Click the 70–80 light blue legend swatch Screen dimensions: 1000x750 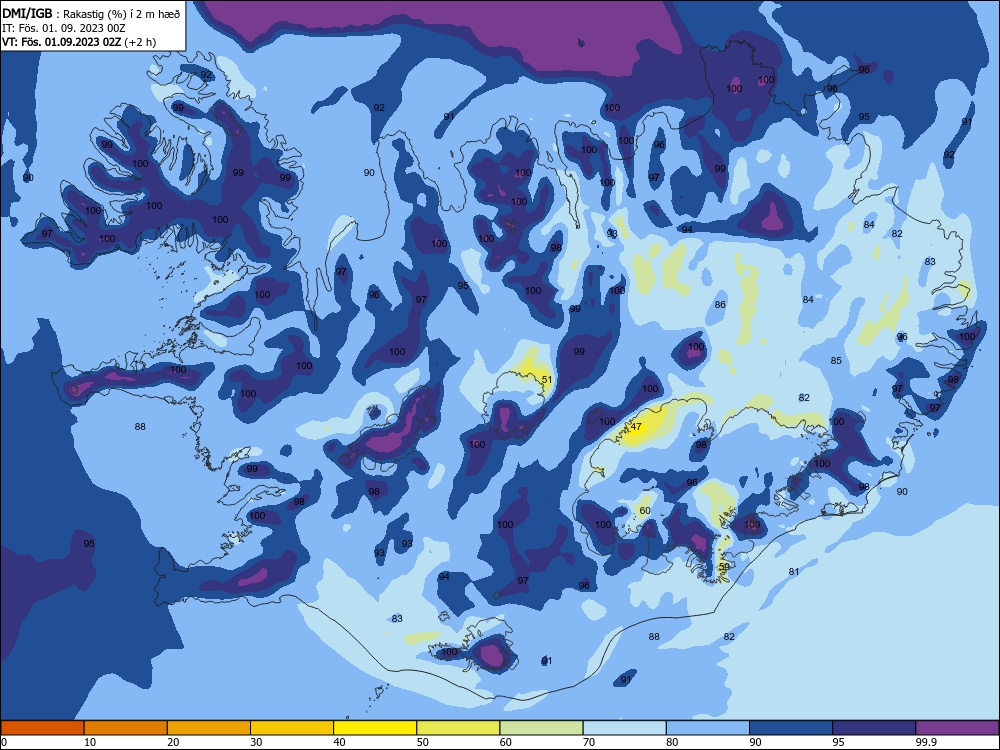point(624,728)
